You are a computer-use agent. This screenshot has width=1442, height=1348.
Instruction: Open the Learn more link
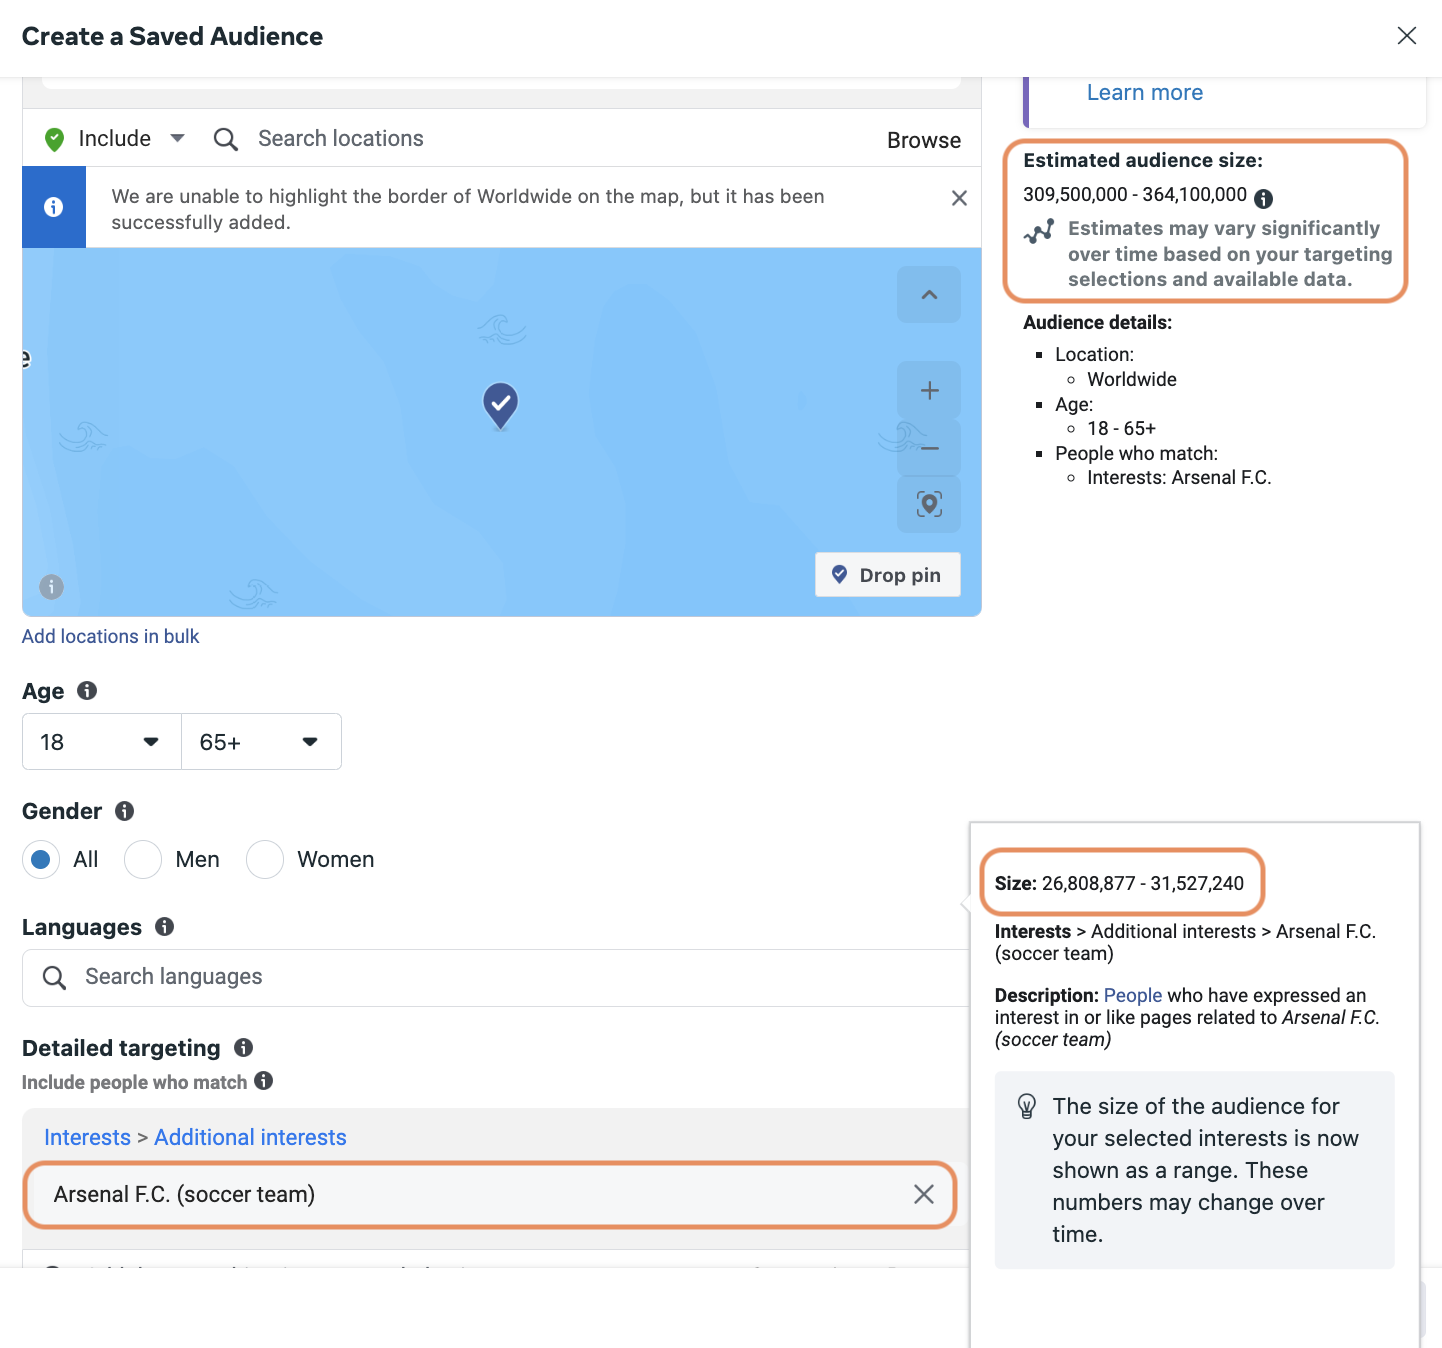pyautogui.click(x=1145, y=92)
